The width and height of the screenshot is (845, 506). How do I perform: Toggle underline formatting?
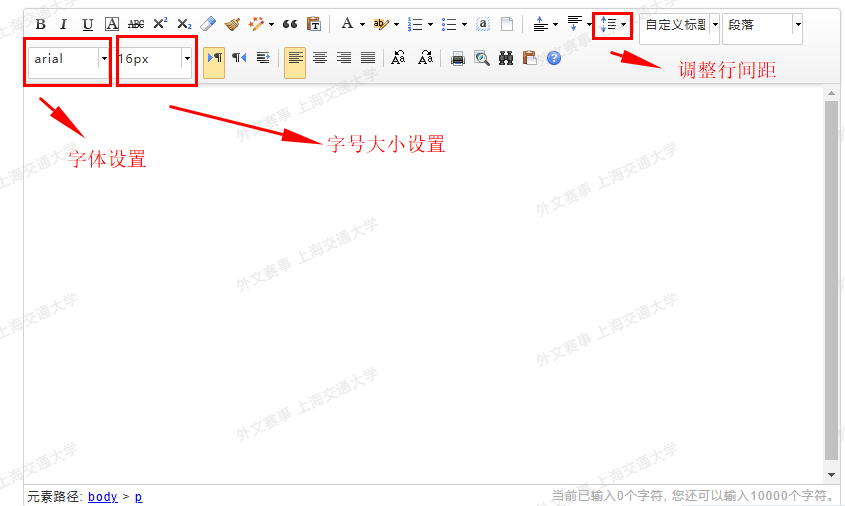click(88, 24)
